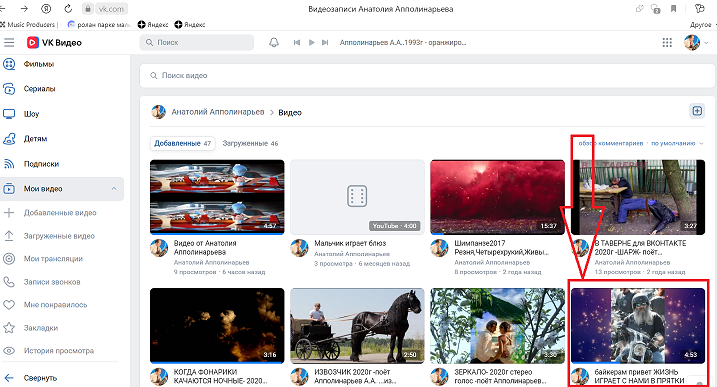Open the hamburger menu icon

[x=9, y=43]
